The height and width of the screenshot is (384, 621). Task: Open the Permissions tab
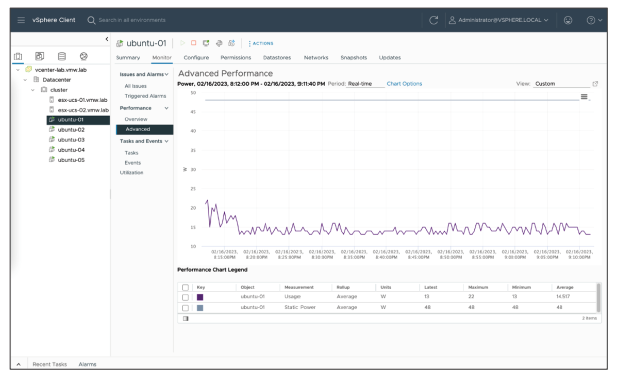pos(236,57)
